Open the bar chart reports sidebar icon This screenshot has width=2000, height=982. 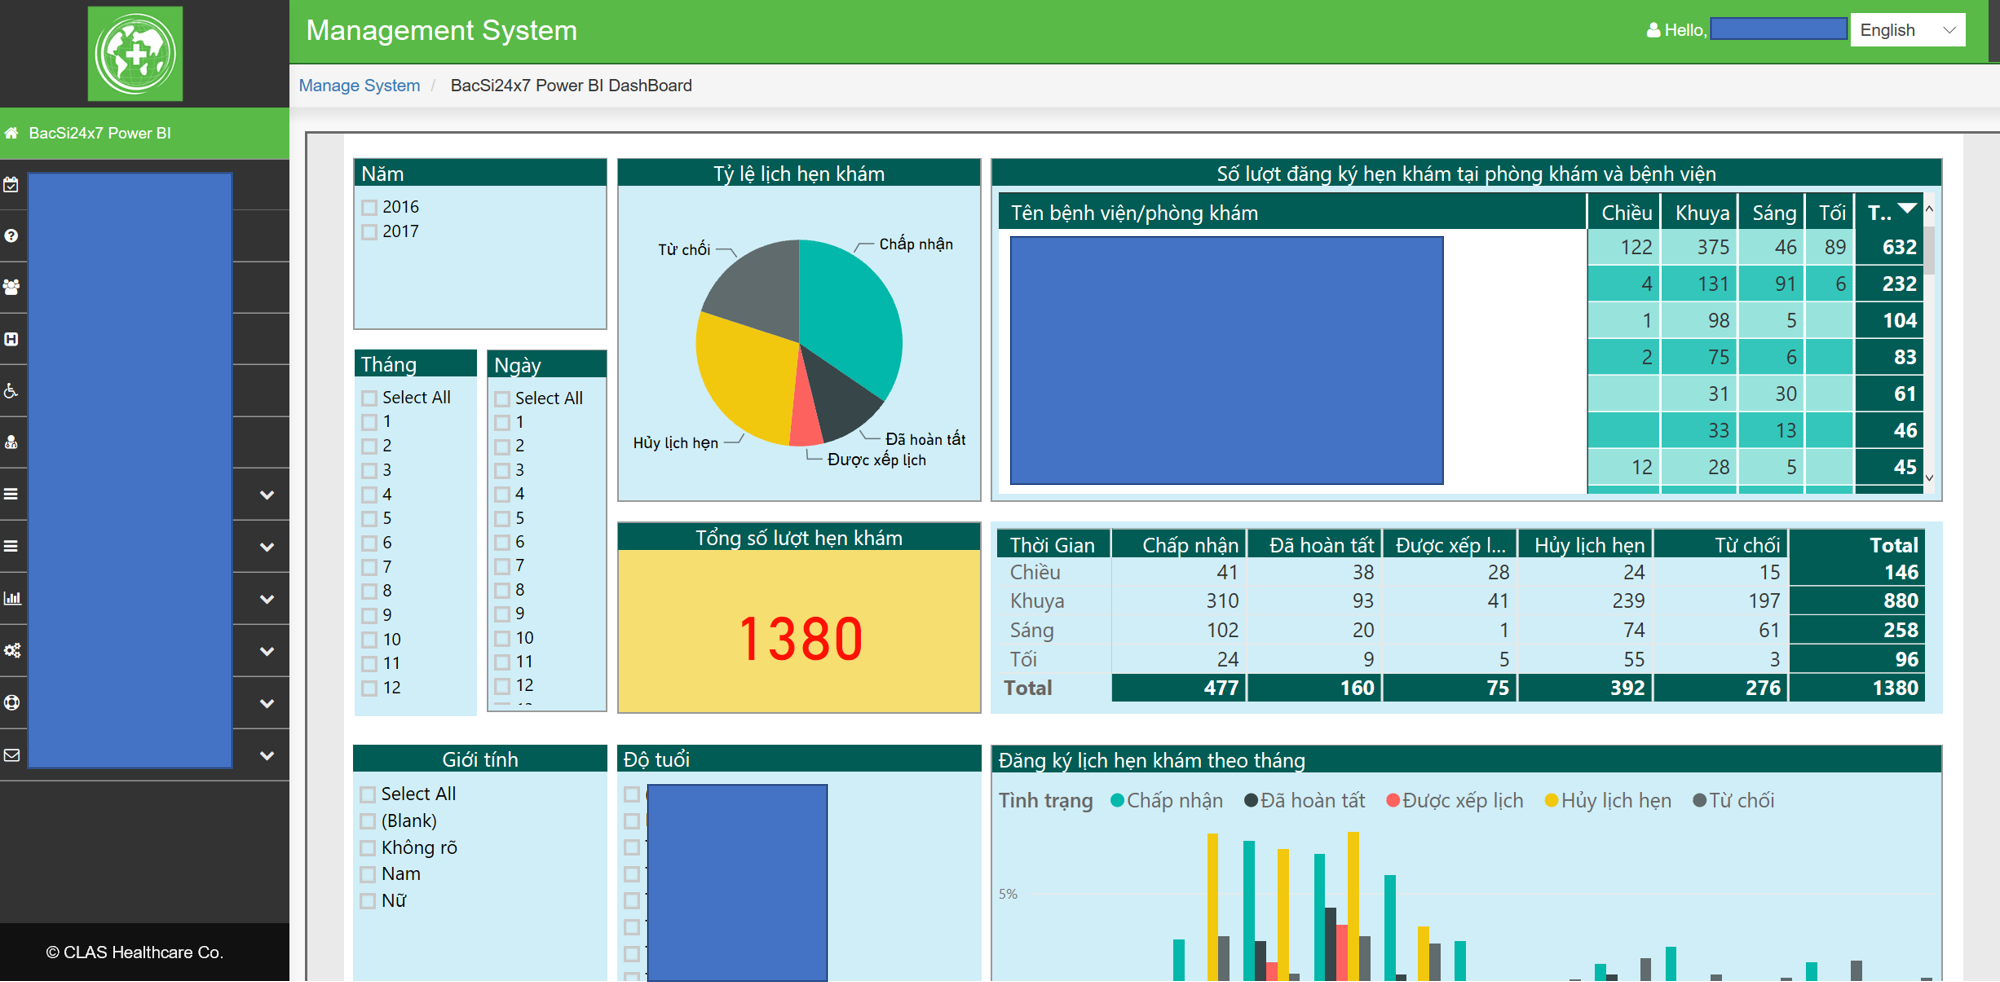tap(12, 598)
